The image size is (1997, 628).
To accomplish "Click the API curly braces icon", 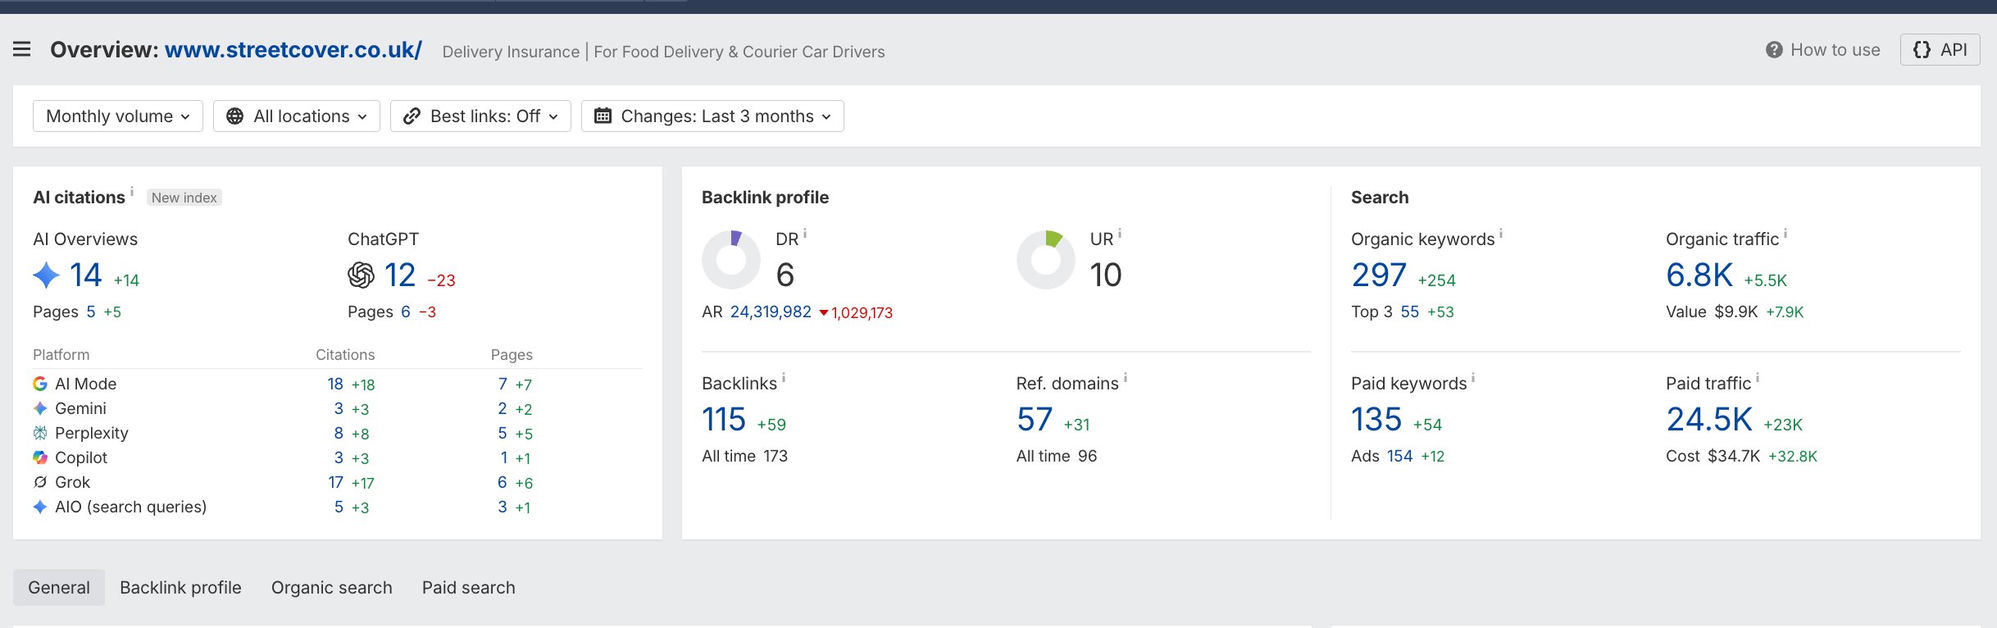I will [x=1922, y=50].
